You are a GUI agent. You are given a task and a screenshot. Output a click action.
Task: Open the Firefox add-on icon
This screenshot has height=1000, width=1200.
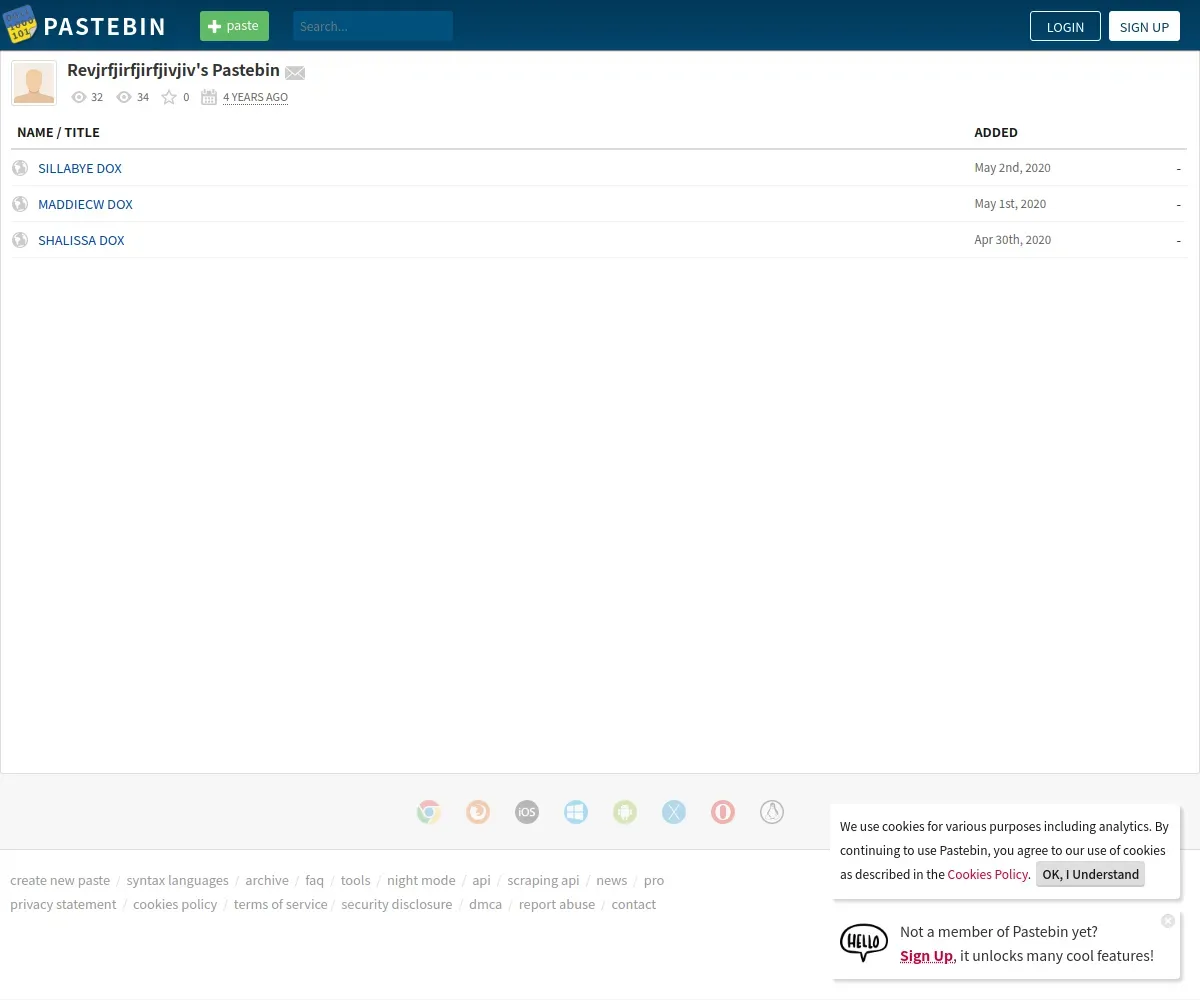478,812
